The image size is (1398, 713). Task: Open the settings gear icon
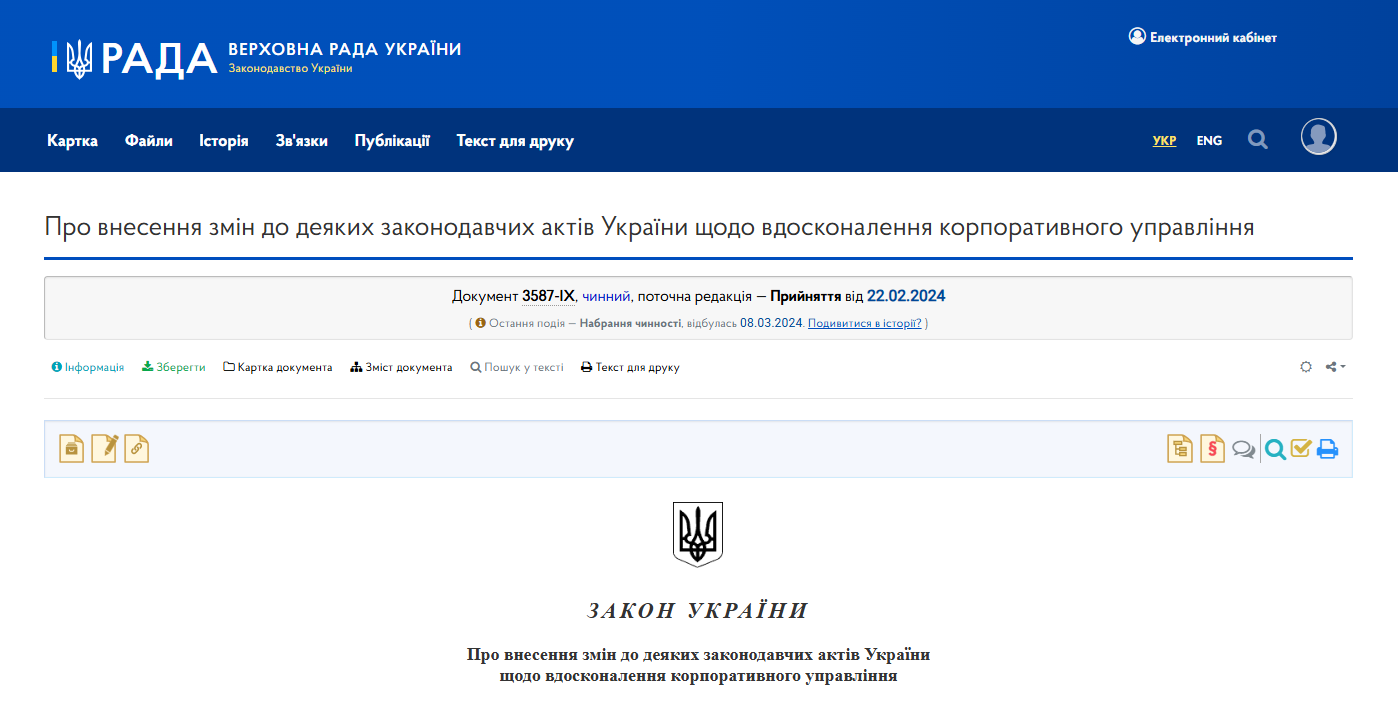1306,367
